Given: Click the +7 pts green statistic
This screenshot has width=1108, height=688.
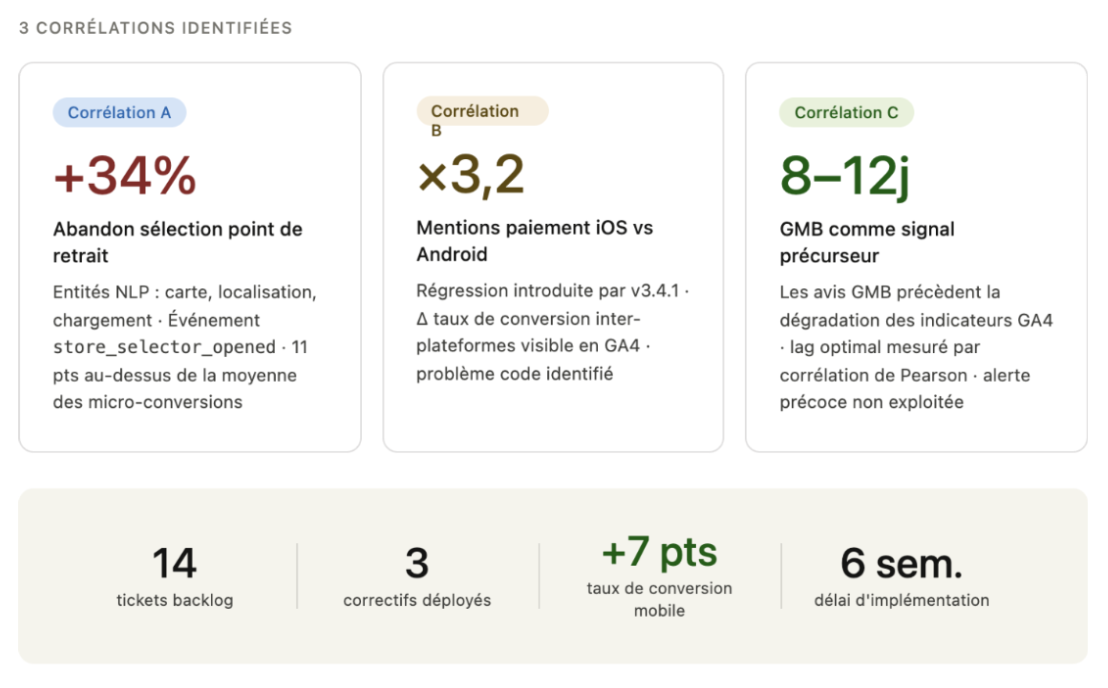Looking at the screenshot, I should click(659, 553).
